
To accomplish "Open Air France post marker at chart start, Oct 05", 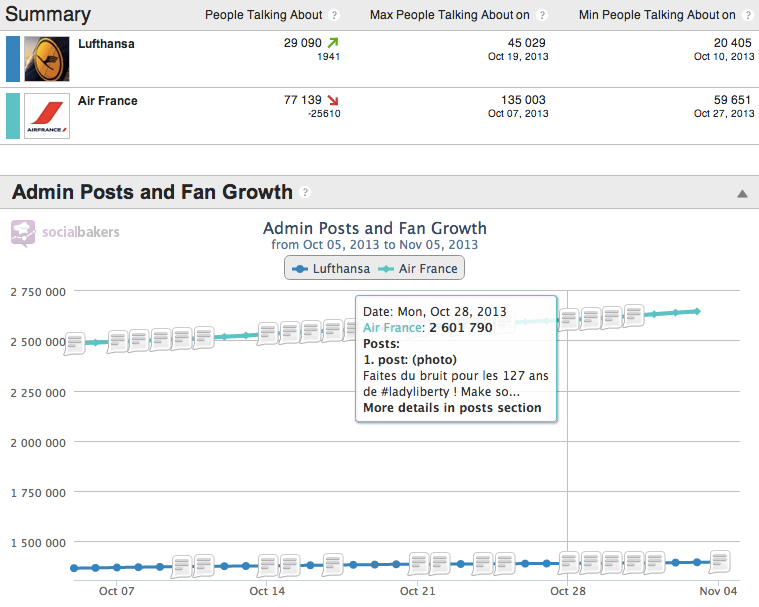I will [75, 343].
